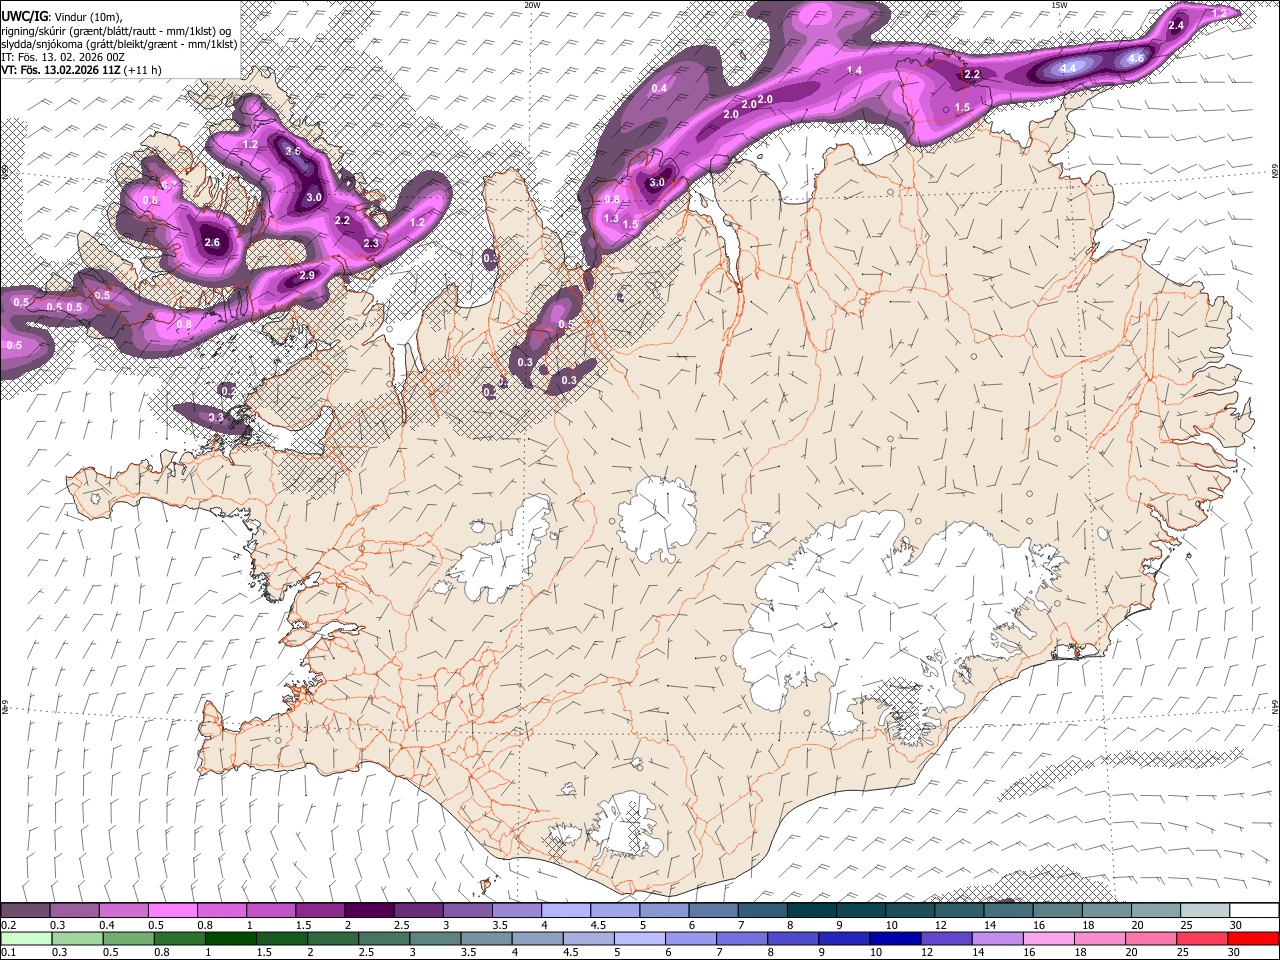
Task: Click the 2.9 precipitation value on map
Action: pos(307,275)
